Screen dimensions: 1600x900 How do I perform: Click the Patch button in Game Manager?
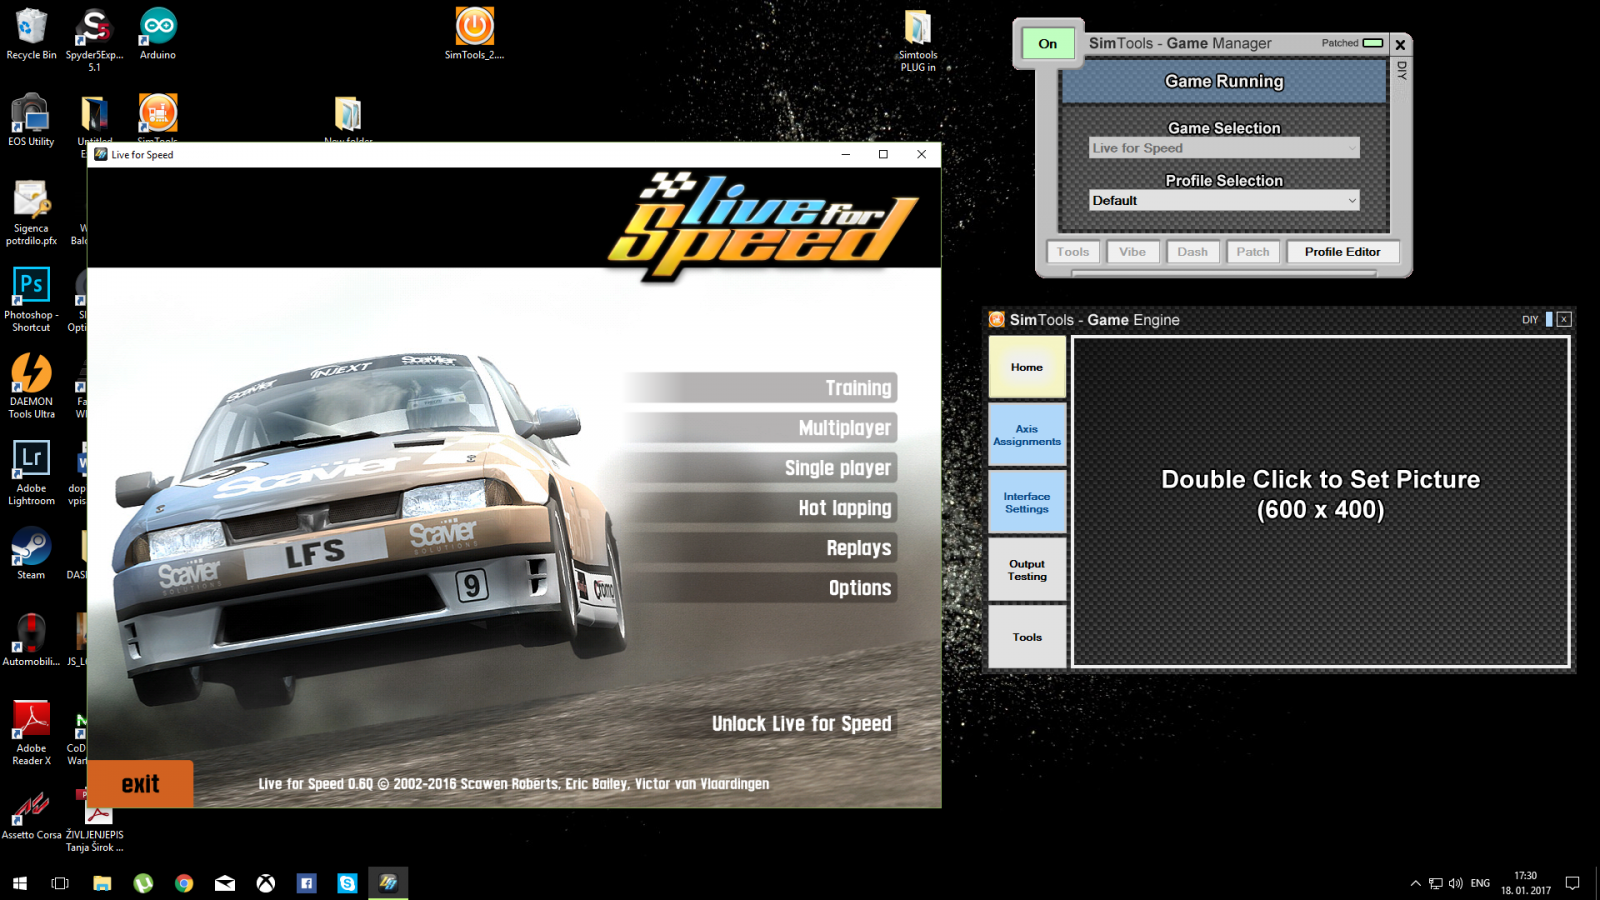pyautogui.click(x=1253, y=252)
